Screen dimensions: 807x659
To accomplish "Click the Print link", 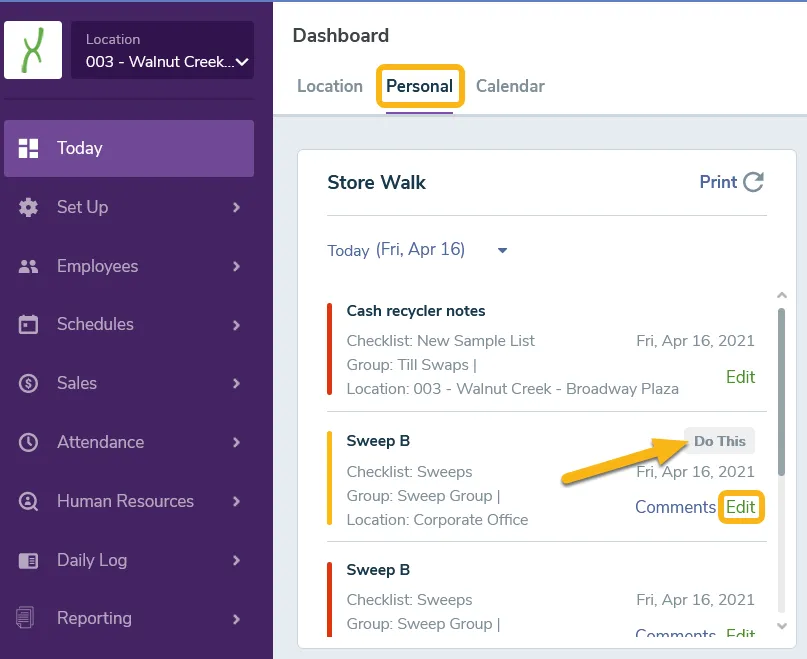I will (x=718, y=182).
